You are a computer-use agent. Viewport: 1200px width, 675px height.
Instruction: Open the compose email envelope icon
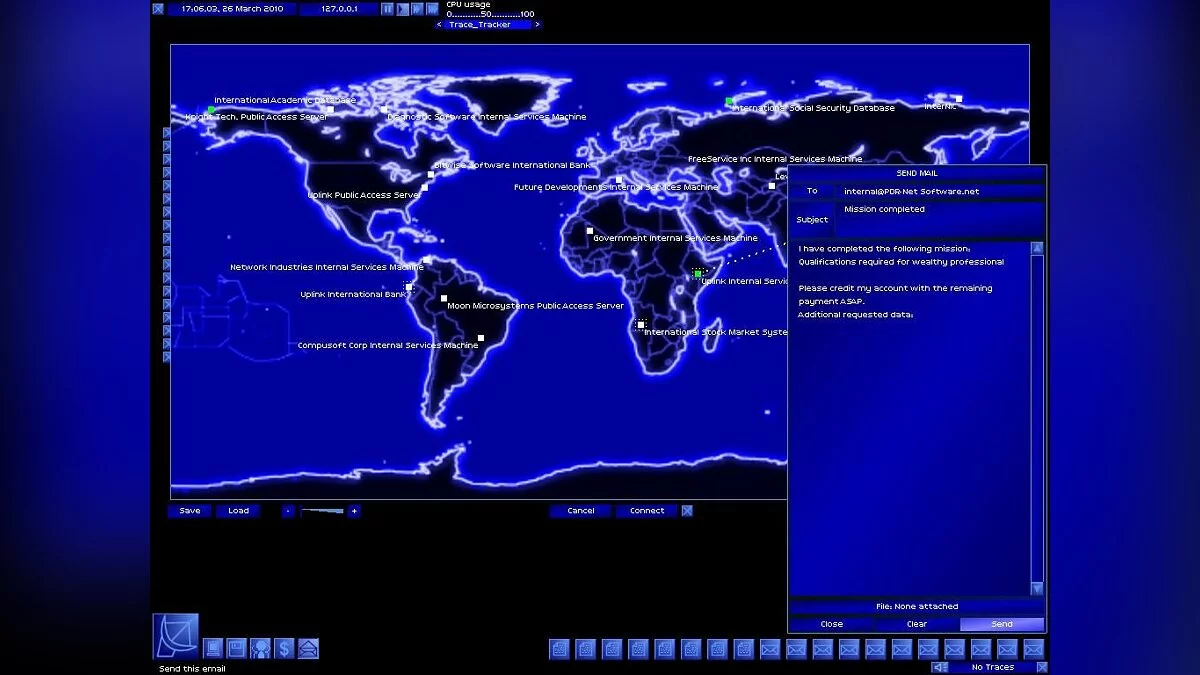coord(308,648)
